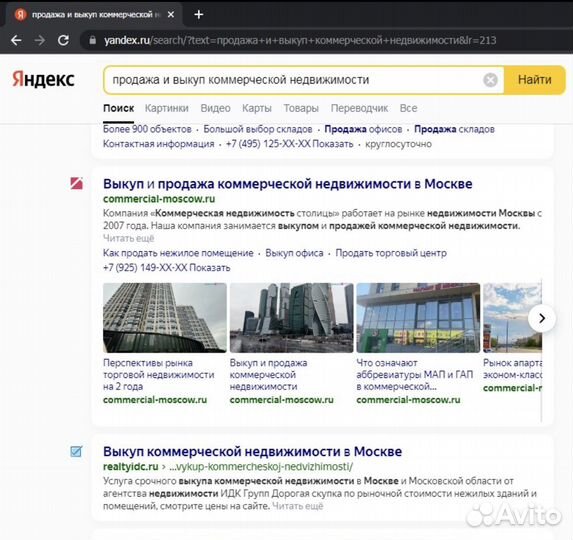The height and width of the screenshot is (540, 573).
Task: Go back with the browser back arrow
Action: pyautogui.click(x=16, y=40)
